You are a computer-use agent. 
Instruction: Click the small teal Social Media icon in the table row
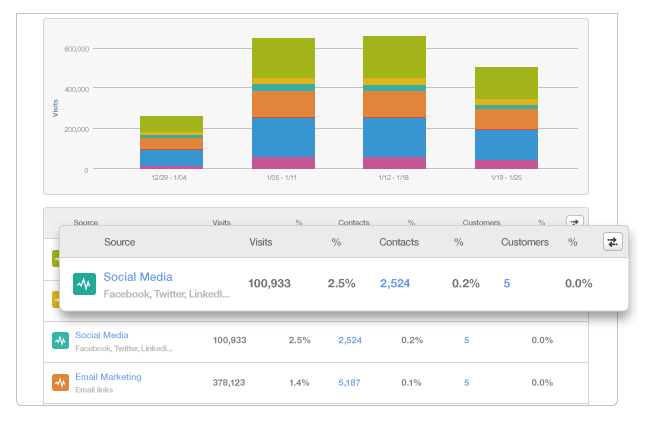tap(60, 341)
